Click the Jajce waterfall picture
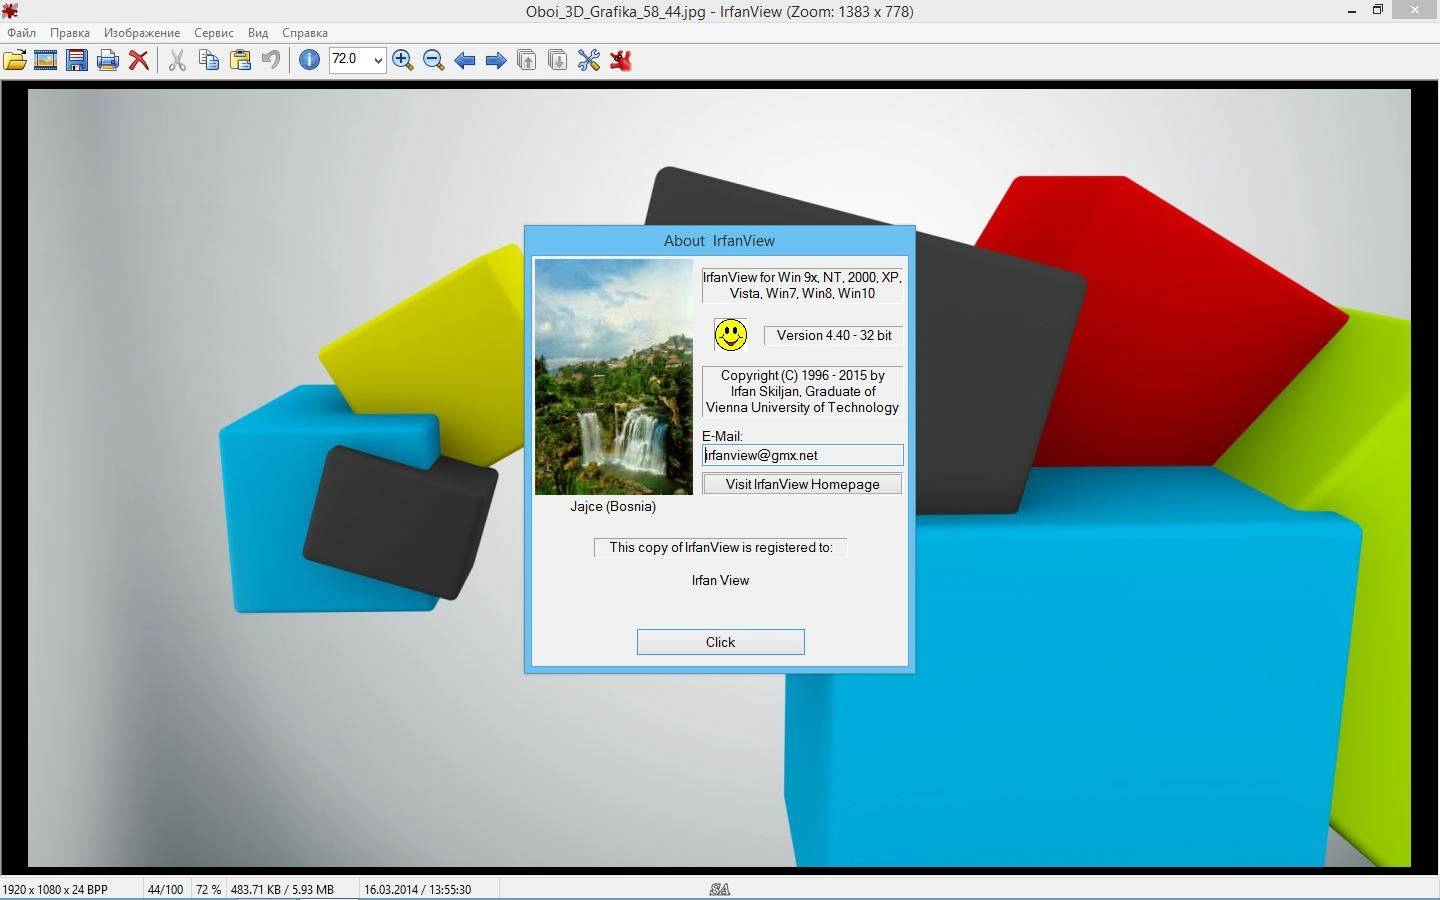This screenshot has height=900, width=1440. coord(613,377)
